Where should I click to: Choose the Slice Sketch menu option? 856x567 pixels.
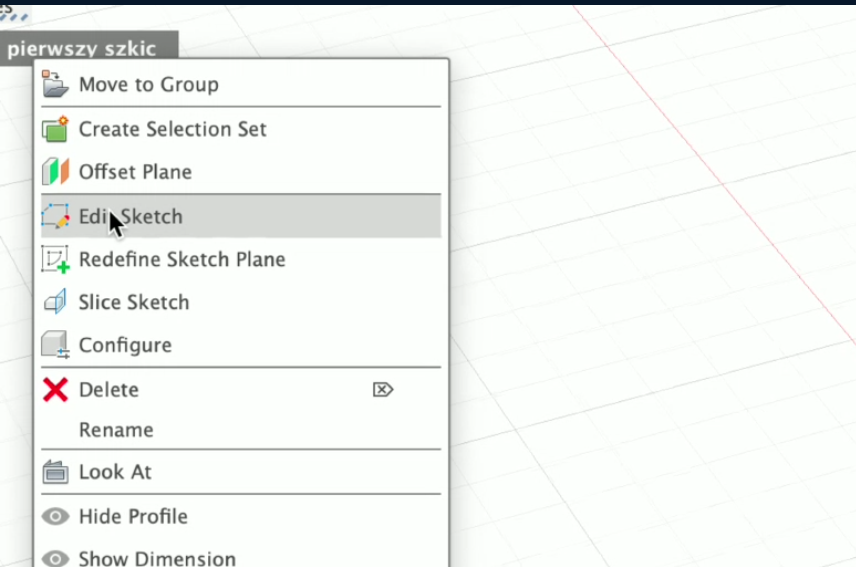click(241, 302)
